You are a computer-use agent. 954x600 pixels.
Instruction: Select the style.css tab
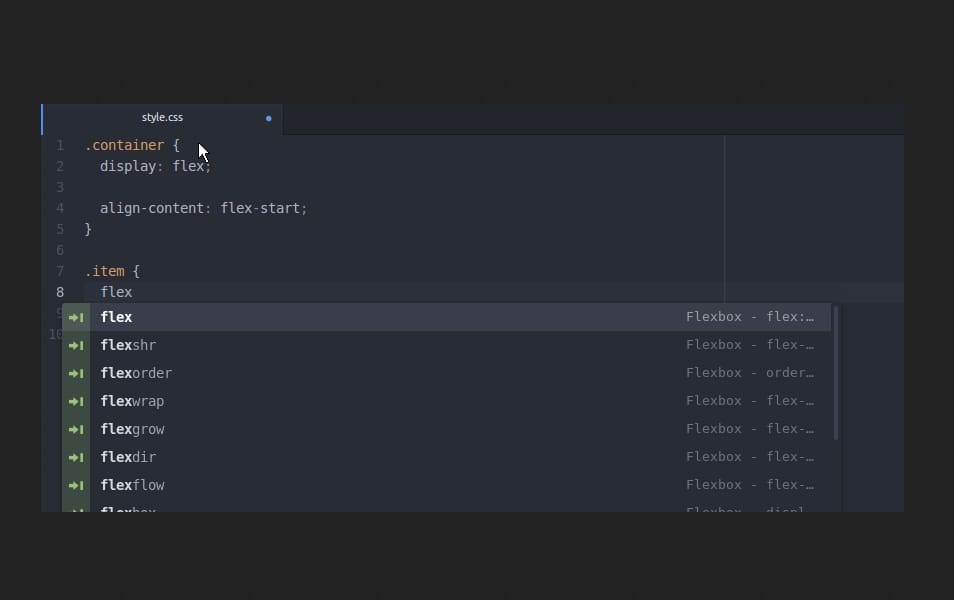pos(162,118)
